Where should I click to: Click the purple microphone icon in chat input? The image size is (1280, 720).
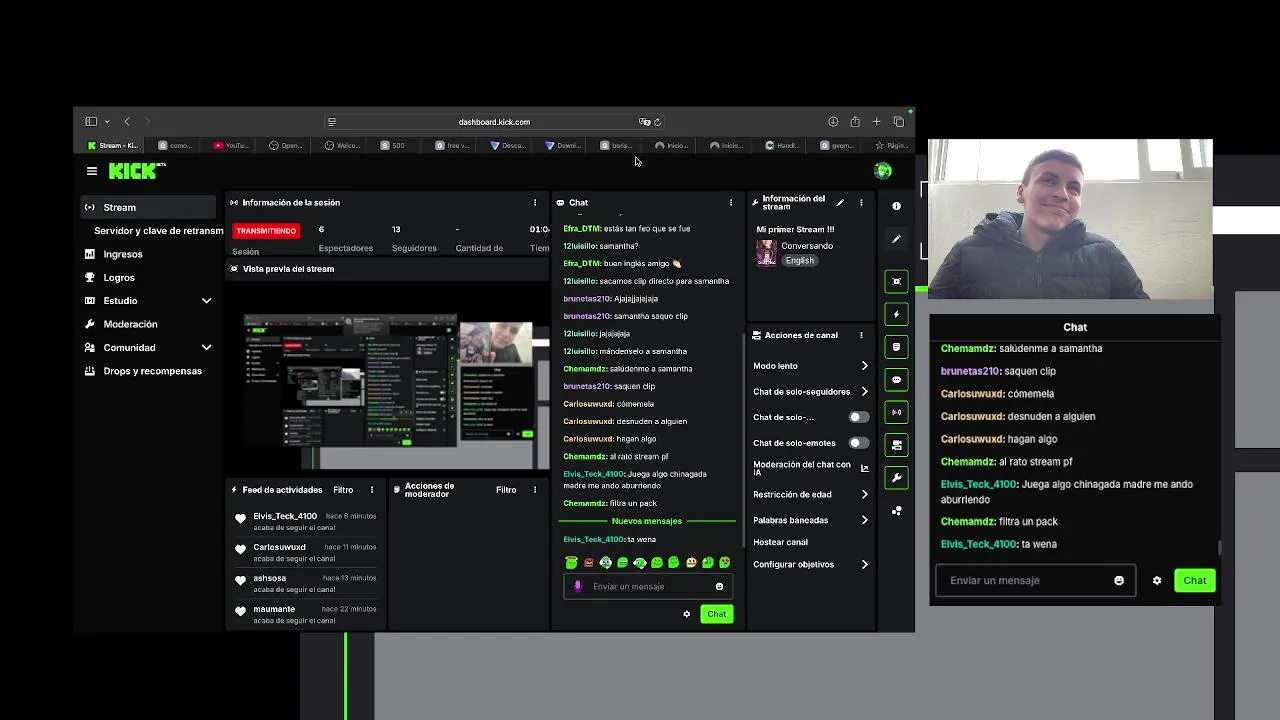click(x=577, y=587)
